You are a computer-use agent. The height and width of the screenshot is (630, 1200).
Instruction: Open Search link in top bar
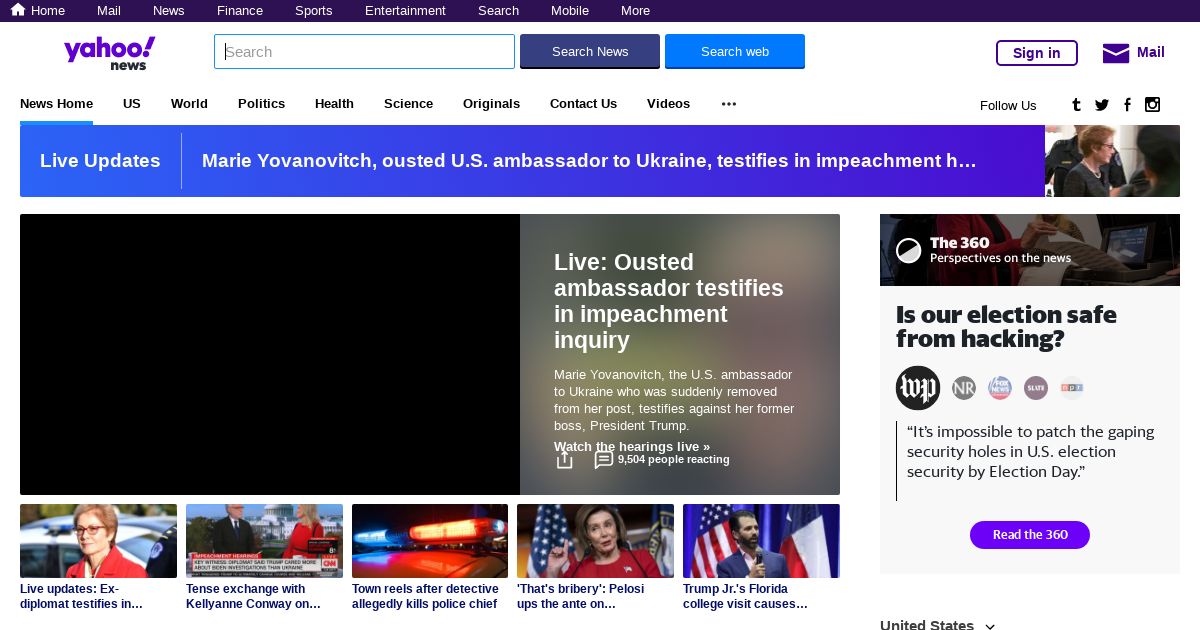498,11
